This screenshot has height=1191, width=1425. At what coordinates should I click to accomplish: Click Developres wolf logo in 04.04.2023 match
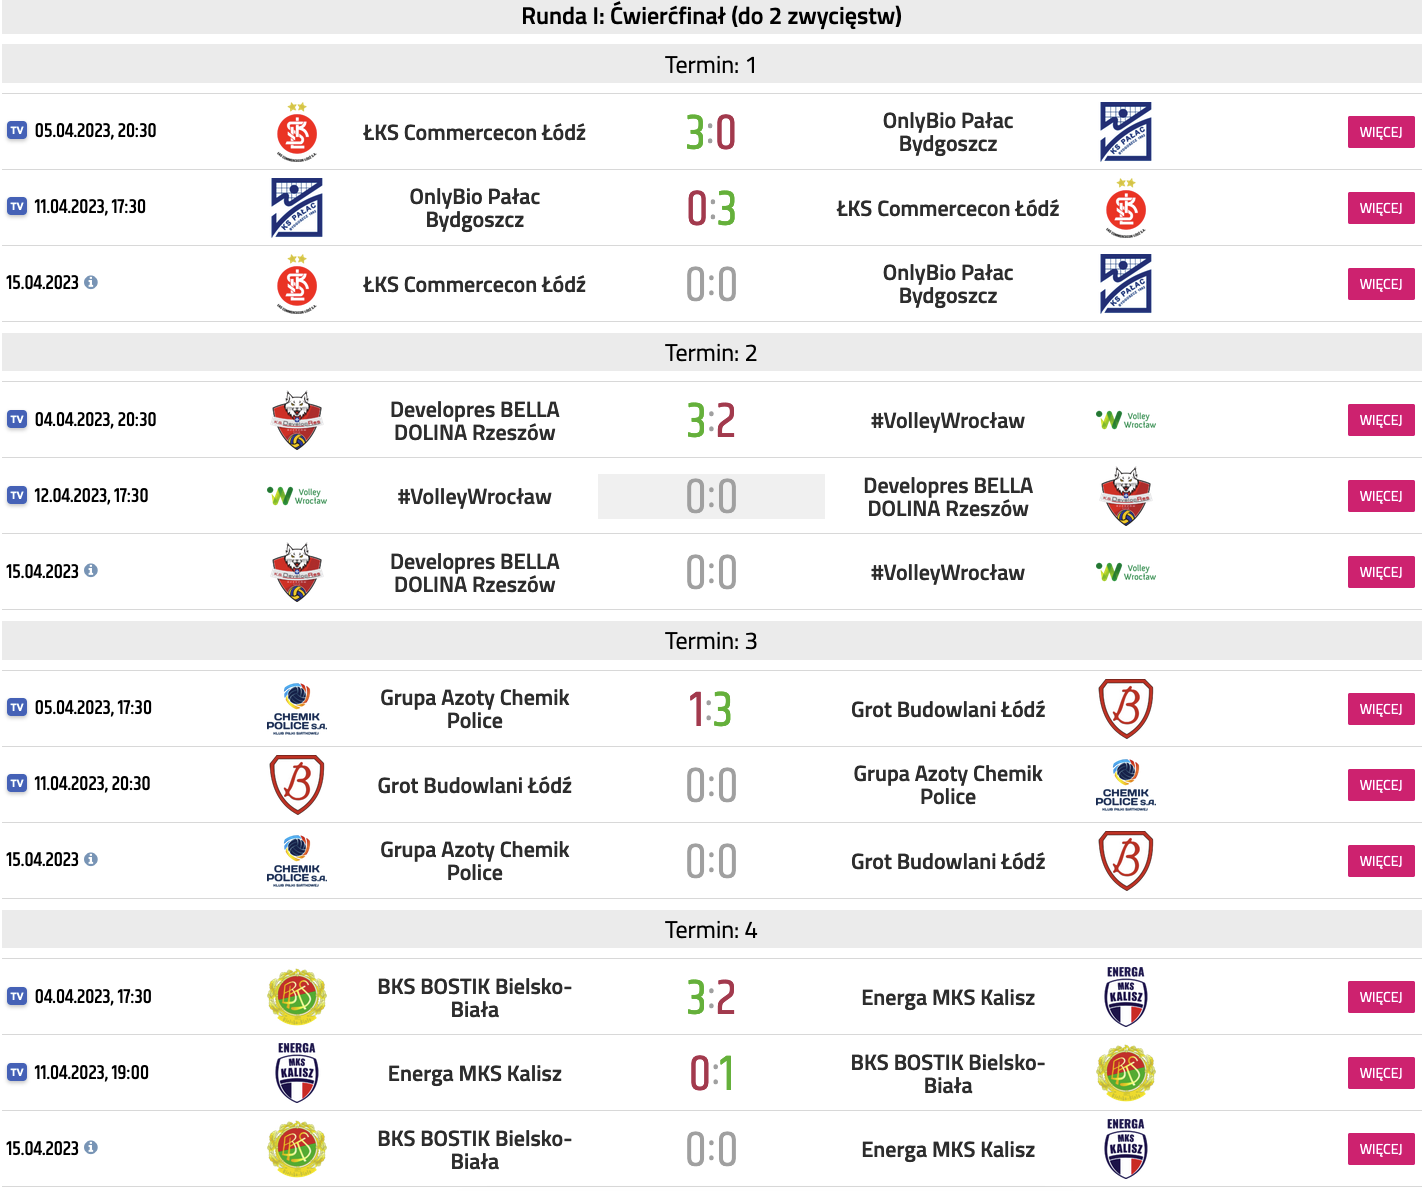(297, 420)
